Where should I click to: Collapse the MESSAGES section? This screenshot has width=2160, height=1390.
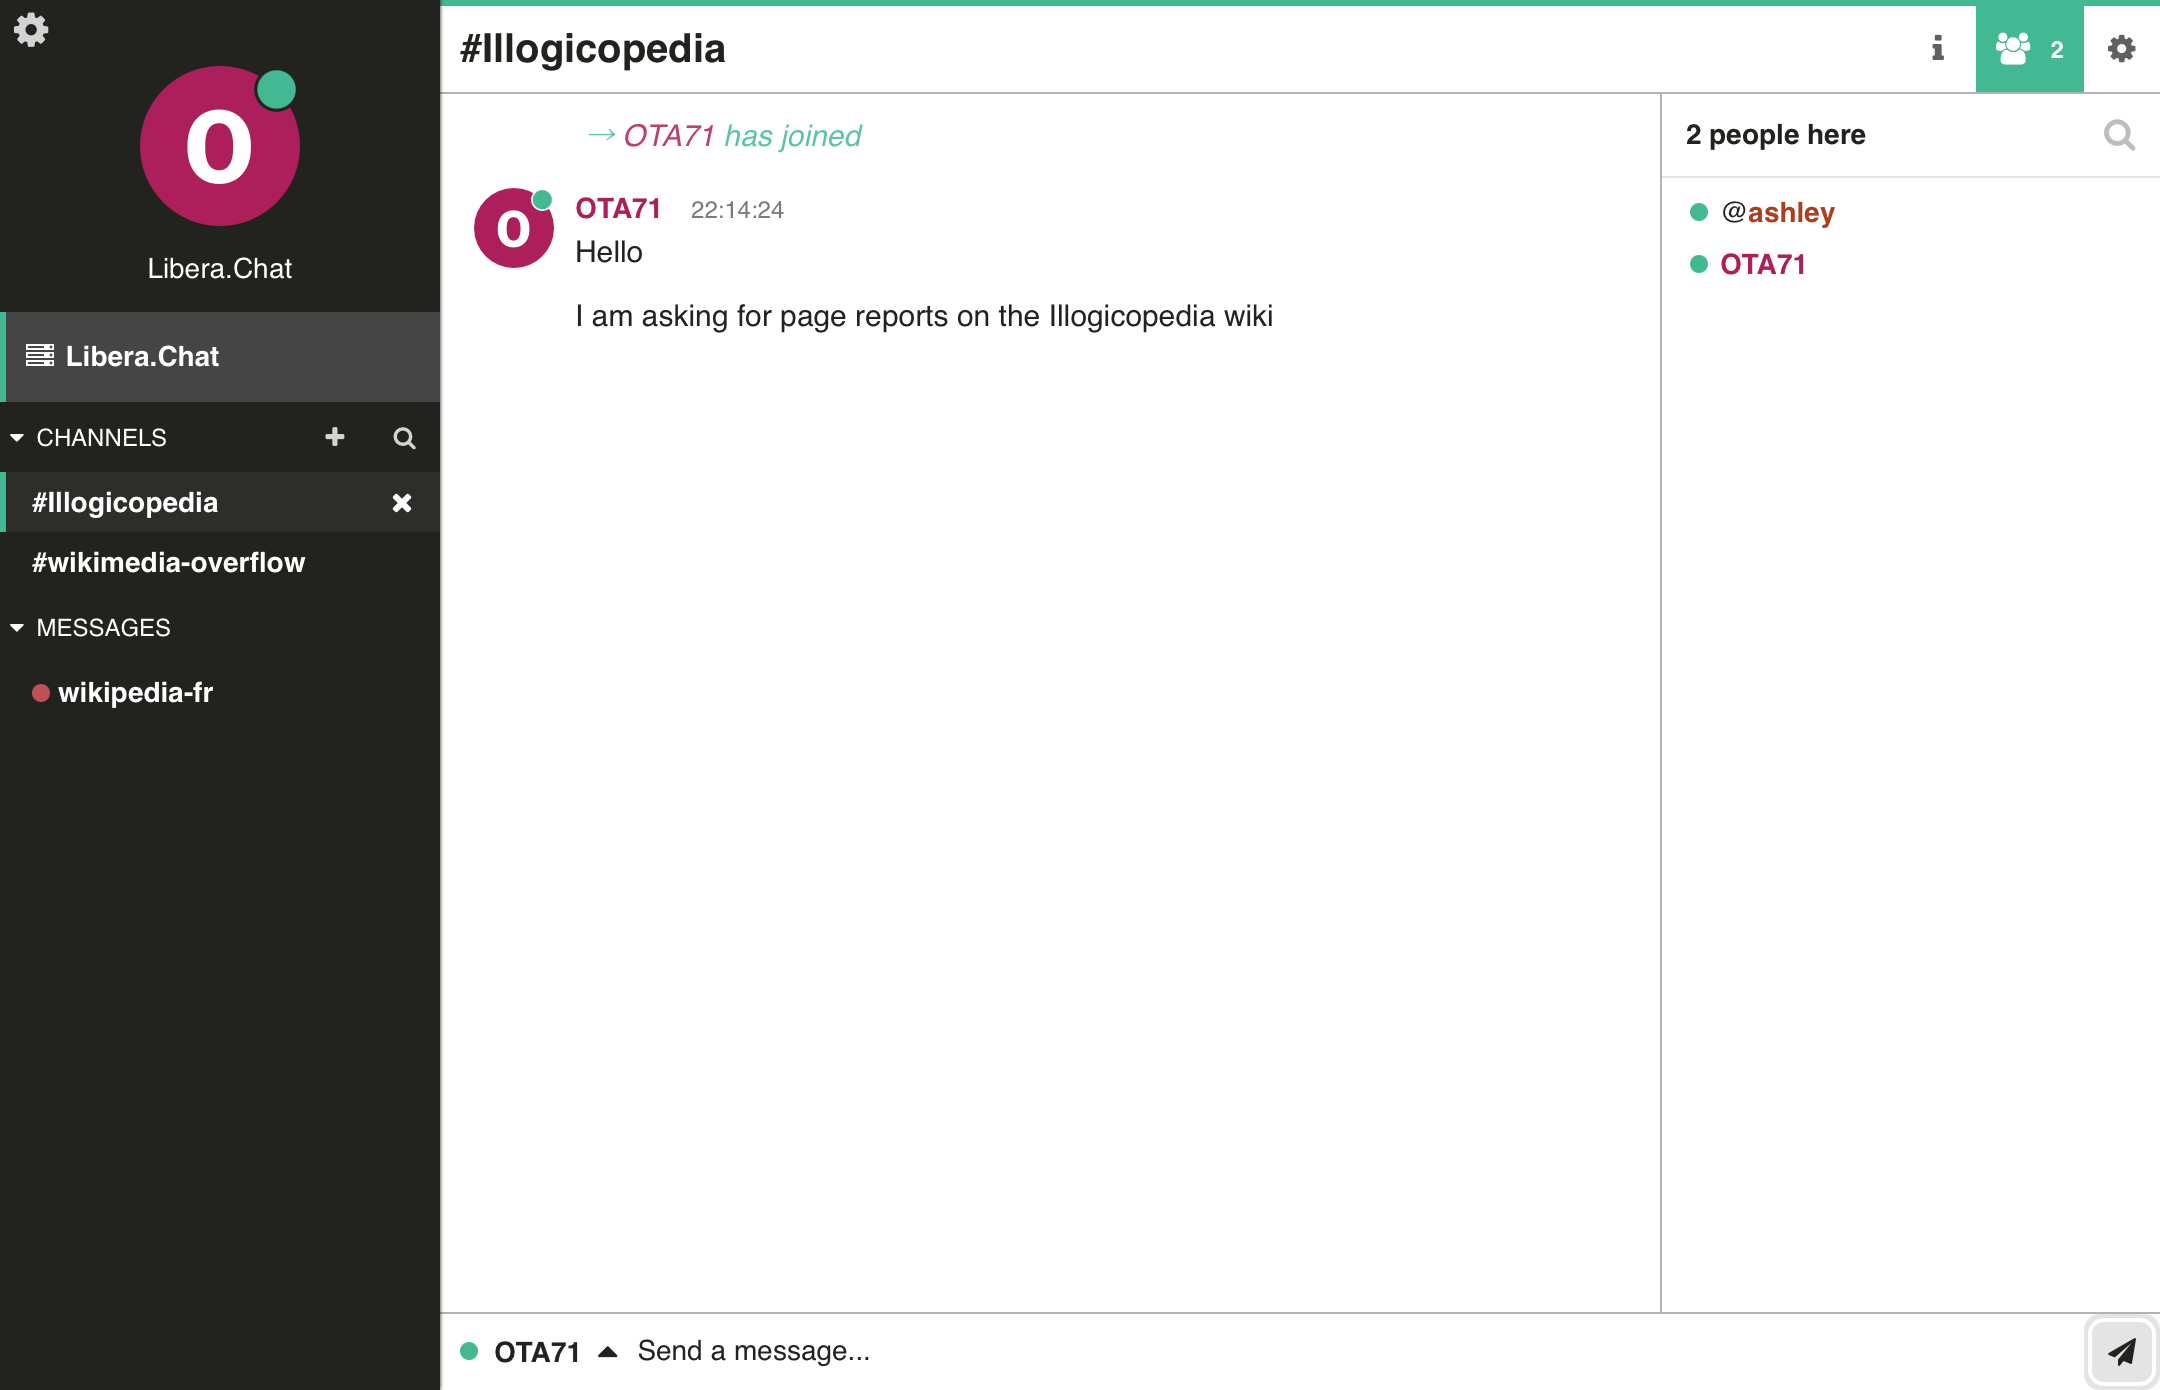(17, 628)
